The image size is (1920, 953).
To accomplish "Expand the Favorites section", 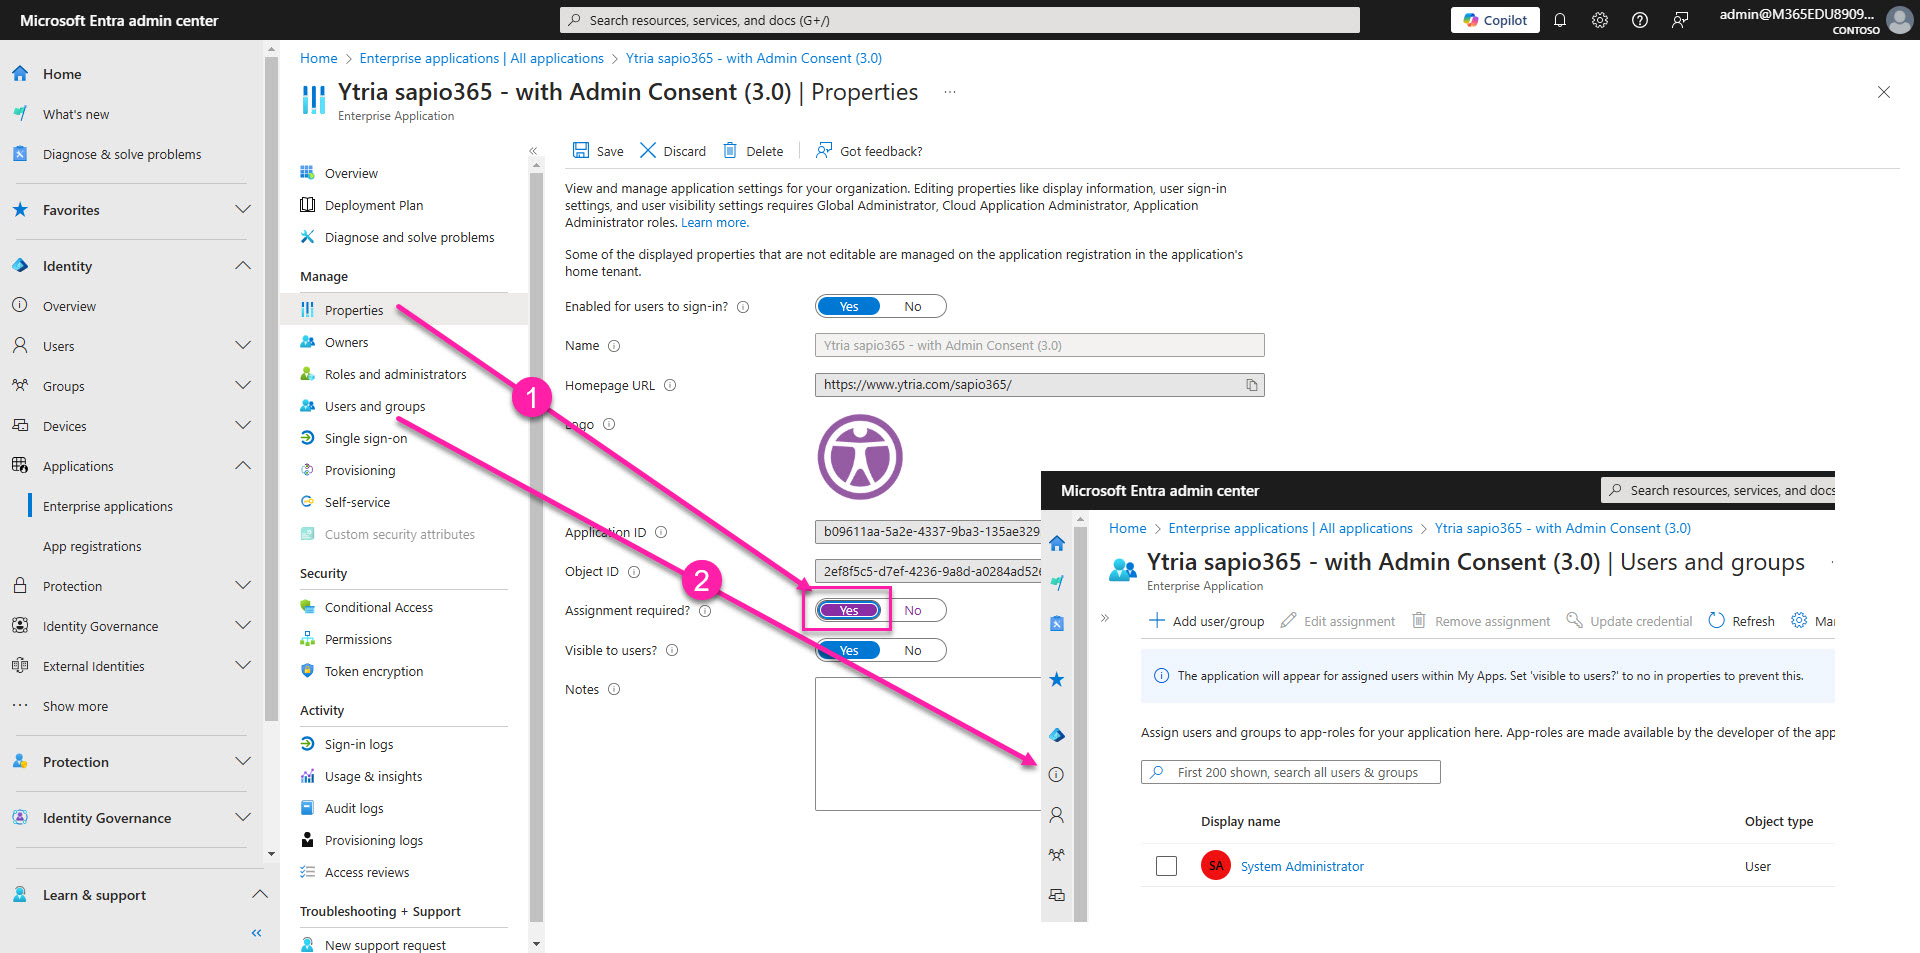I will [x=242, y=210].
